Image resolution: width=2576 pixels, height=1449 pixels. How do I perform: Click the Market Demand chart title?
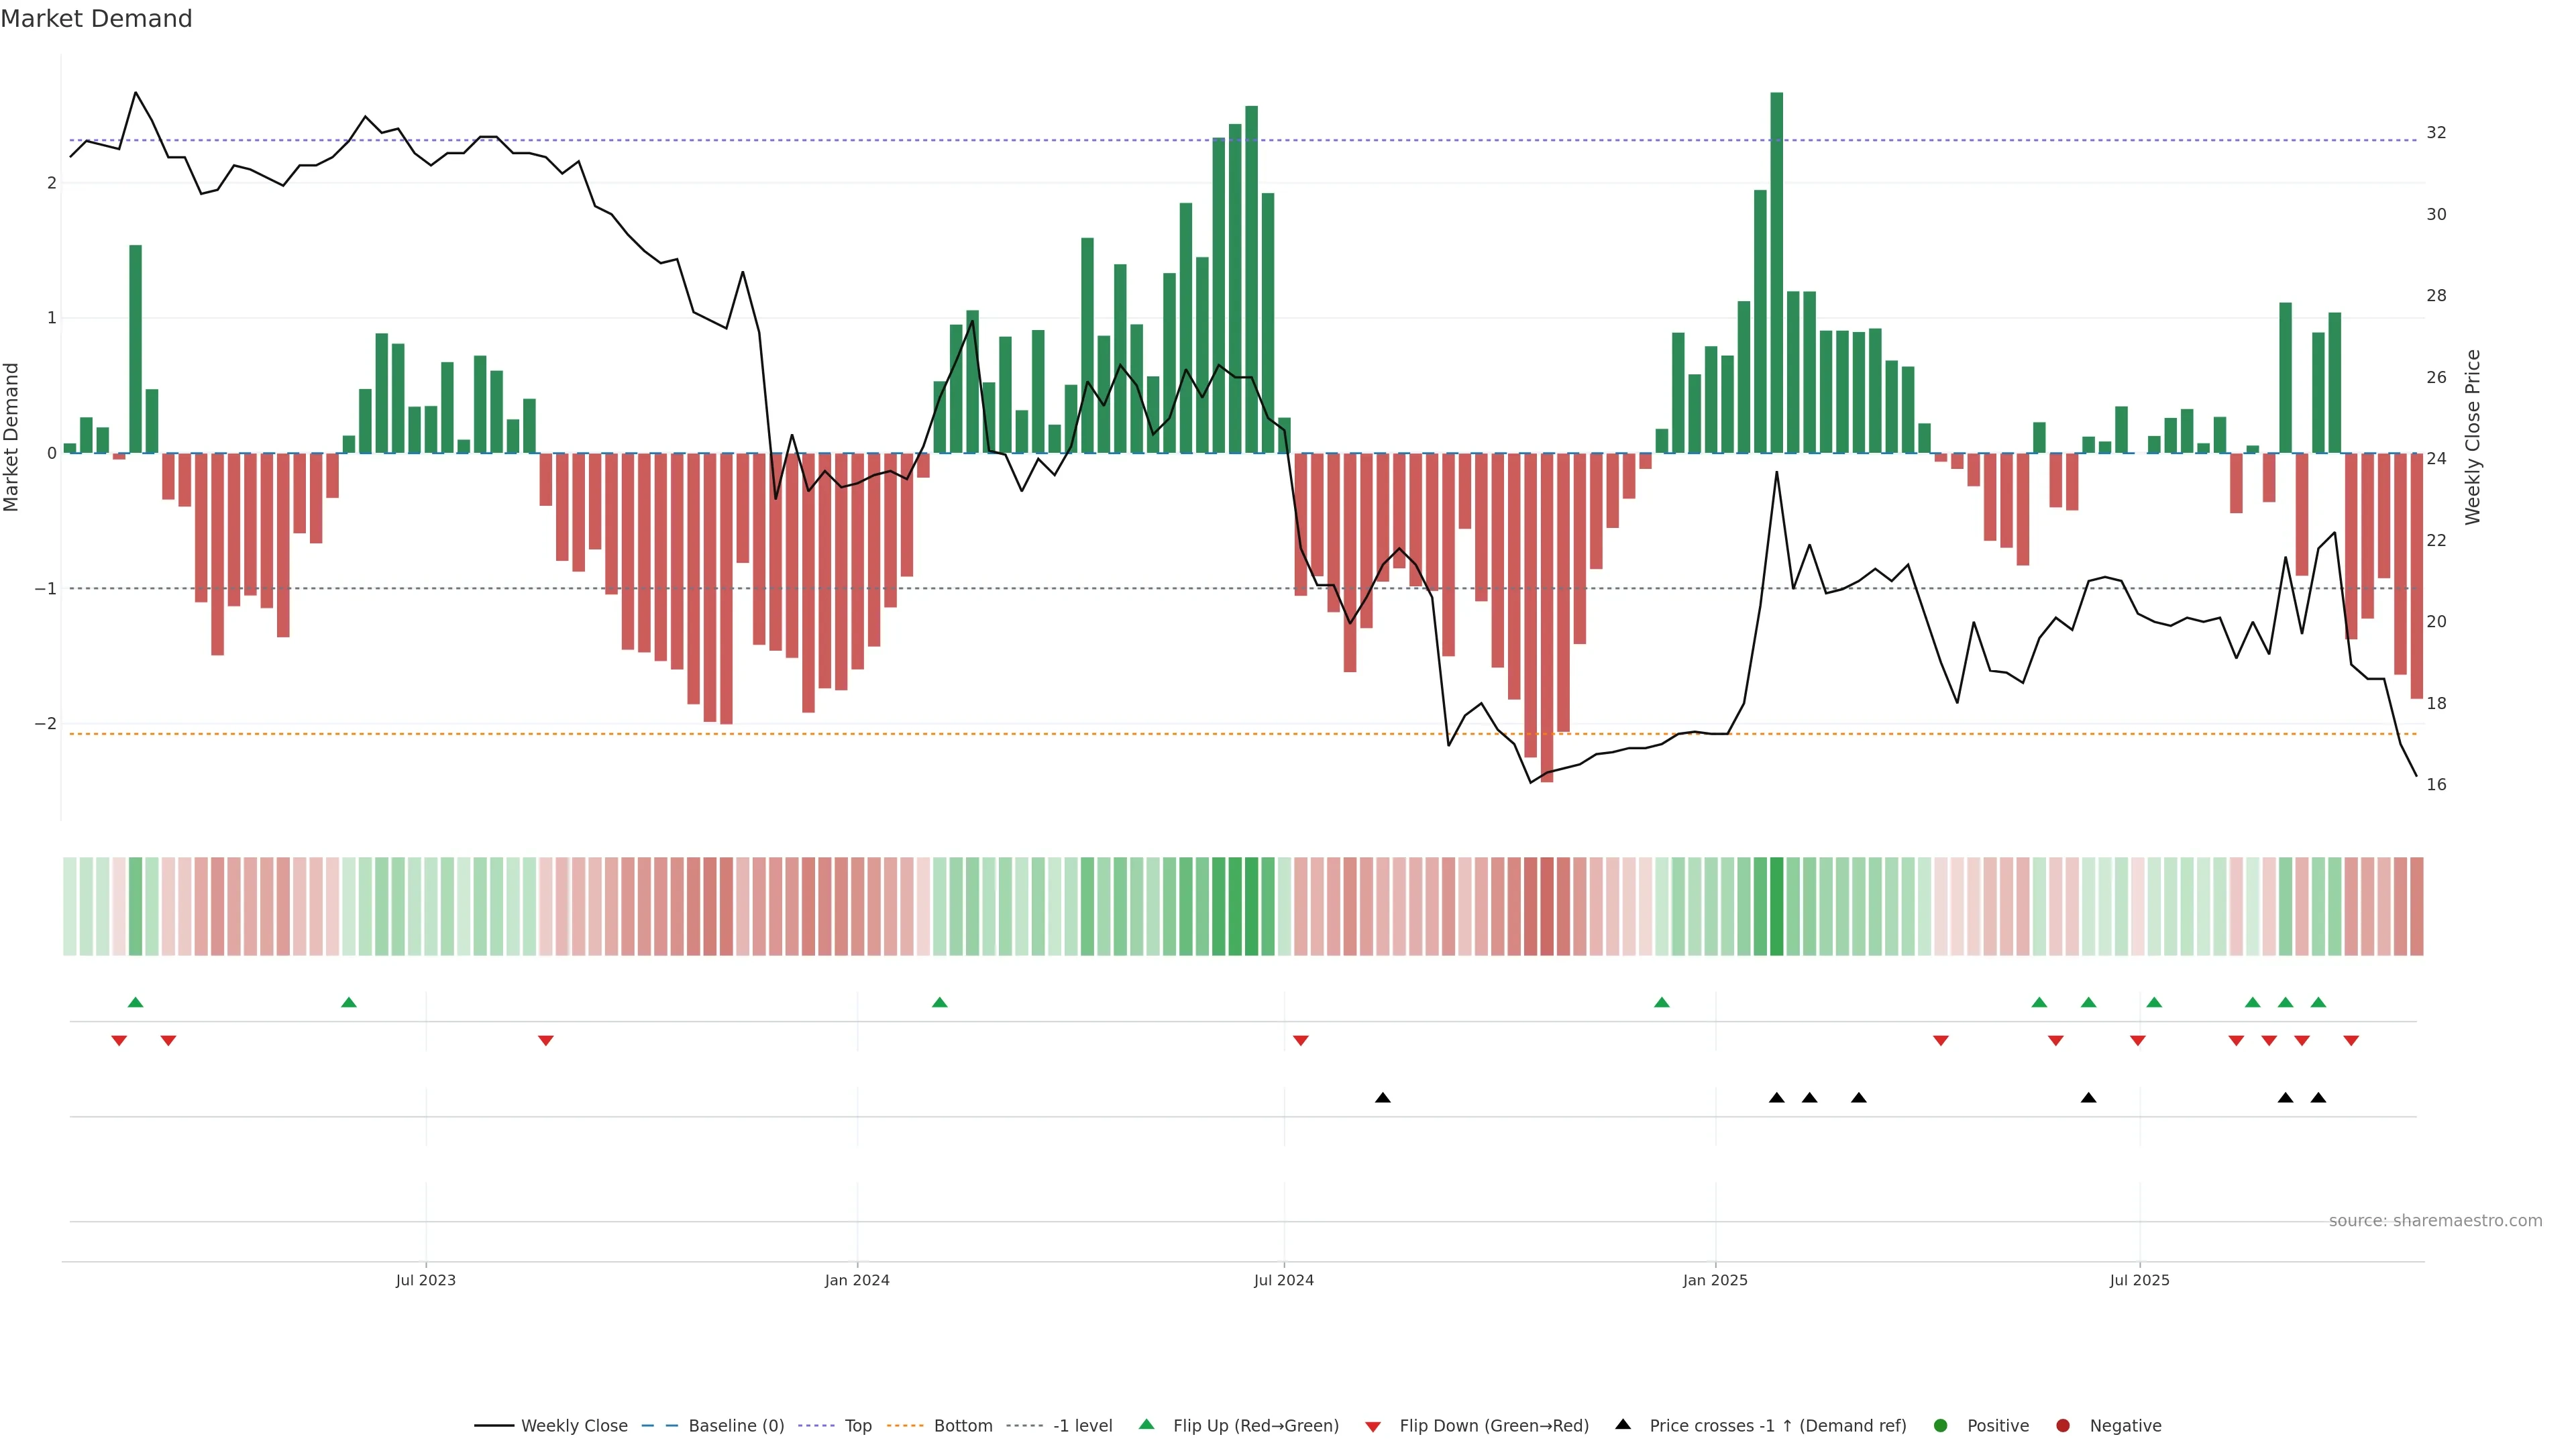click(x=96, y=19)
